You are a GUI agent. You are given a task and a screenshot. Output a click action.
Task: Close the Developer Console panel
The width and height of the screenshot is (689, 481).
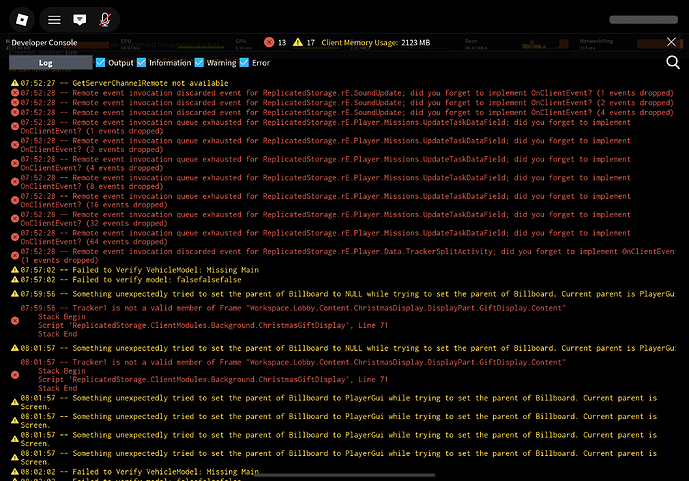(x=672, y=42)
